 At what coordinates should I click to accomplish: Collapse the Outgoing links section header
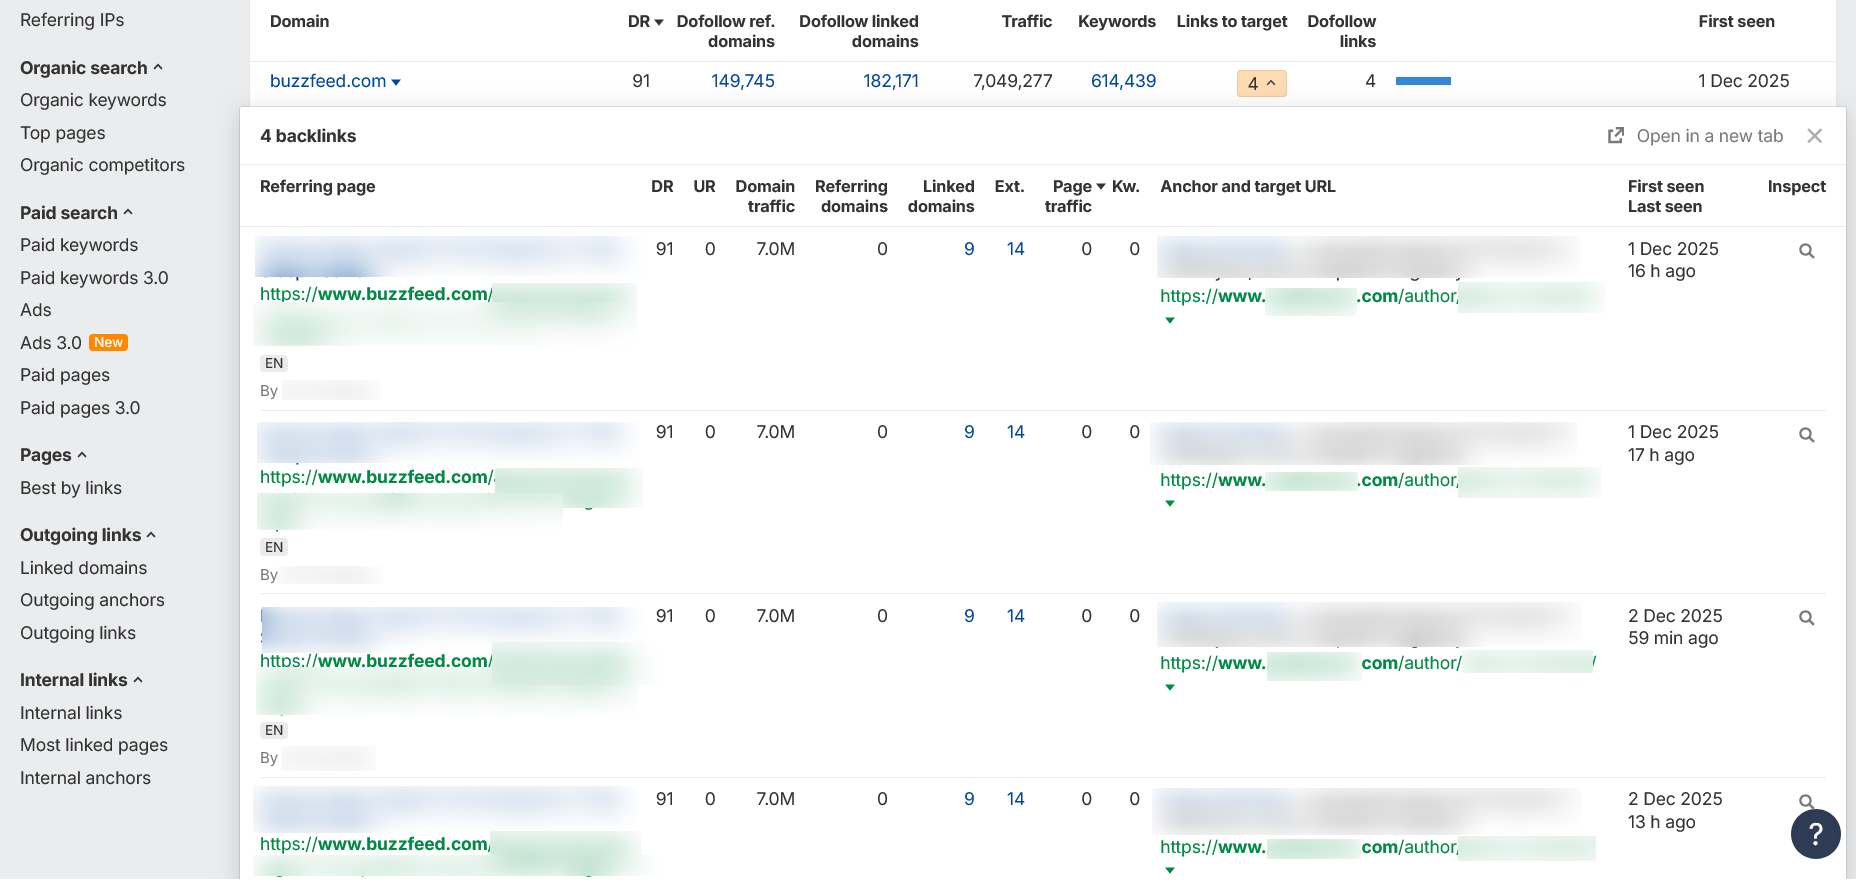(x=88, y=535)
